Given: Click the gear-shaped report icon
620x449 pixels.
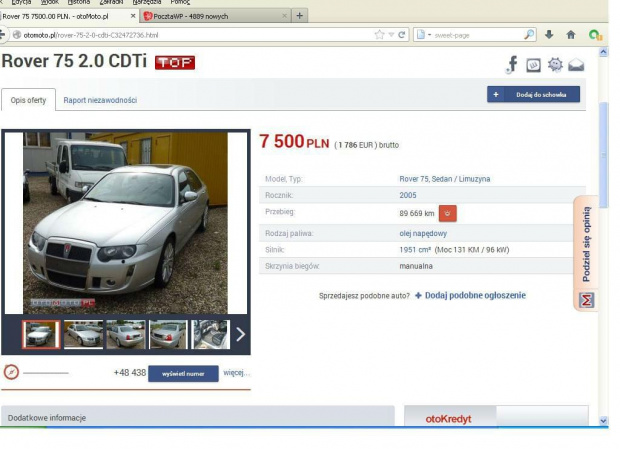Looking at the screenshot, I should click(x=555, y=64).
